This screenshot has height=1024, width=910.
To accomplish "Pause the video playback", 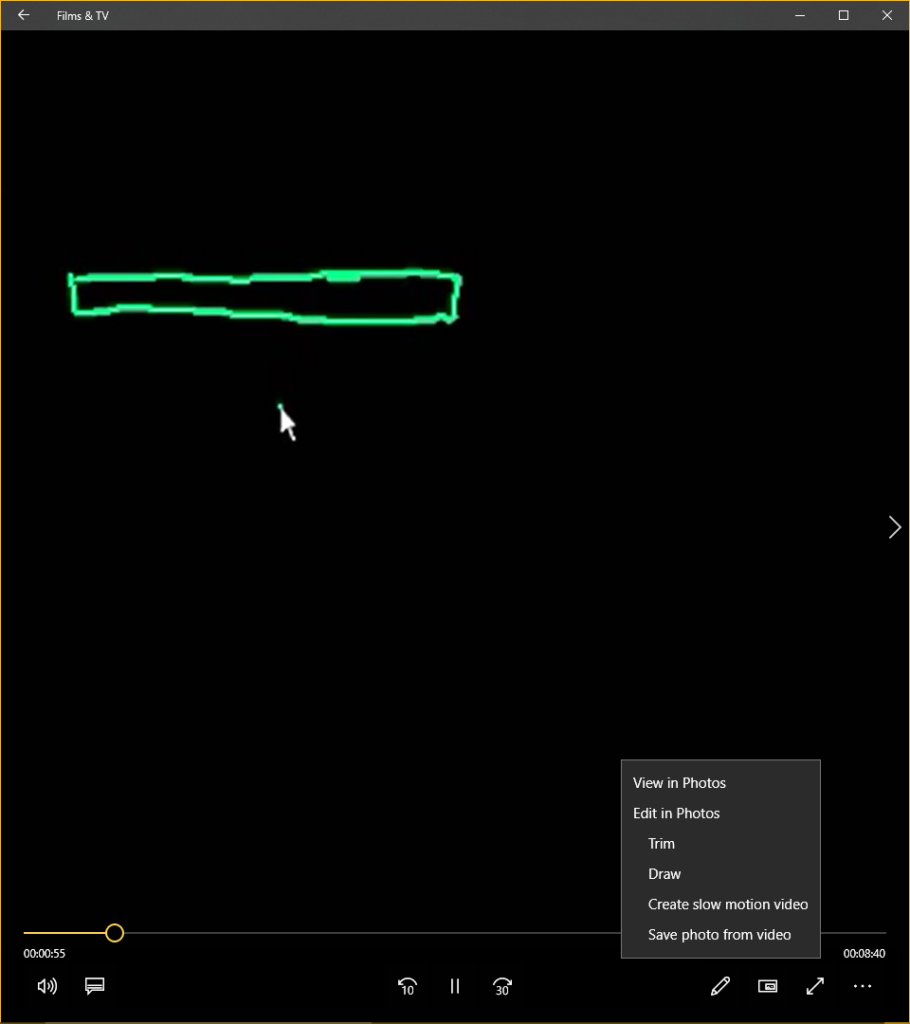I will point(455,986).
